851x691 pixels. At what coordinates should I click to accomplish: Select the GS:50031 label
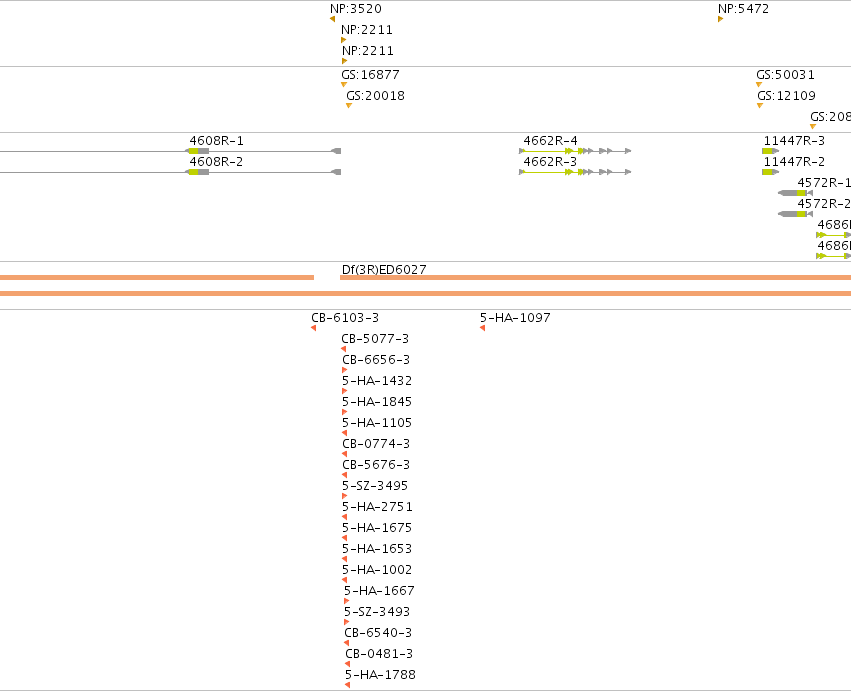tap(785, 74)
